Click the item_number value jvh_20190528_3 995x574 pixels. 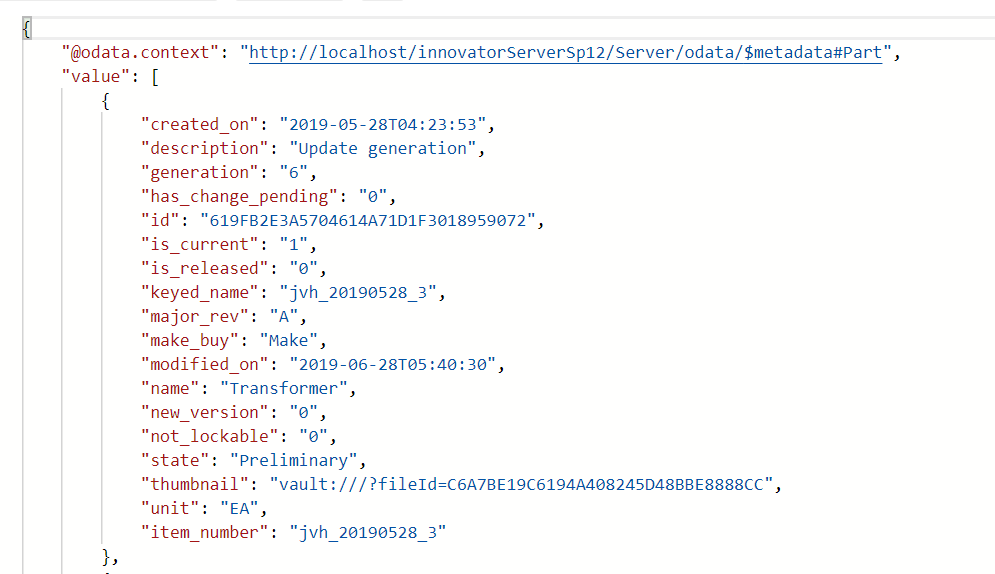(368, 533)
